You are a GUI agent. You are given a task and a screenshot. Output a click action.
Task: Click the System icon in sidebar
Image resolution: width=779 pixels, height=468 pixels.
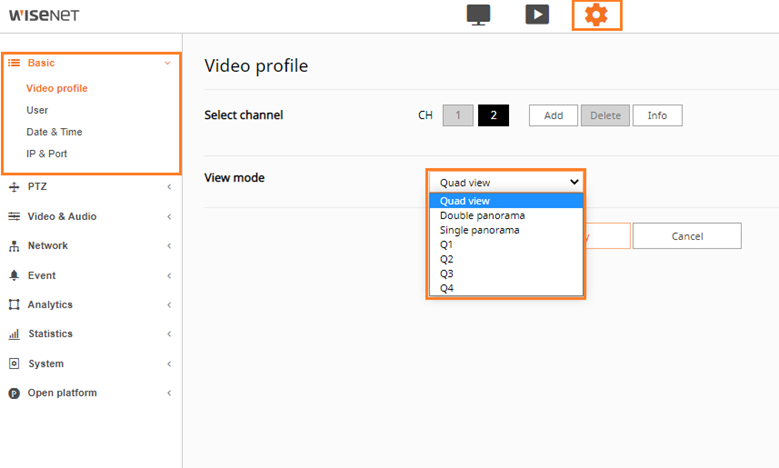tap(14, 364)
